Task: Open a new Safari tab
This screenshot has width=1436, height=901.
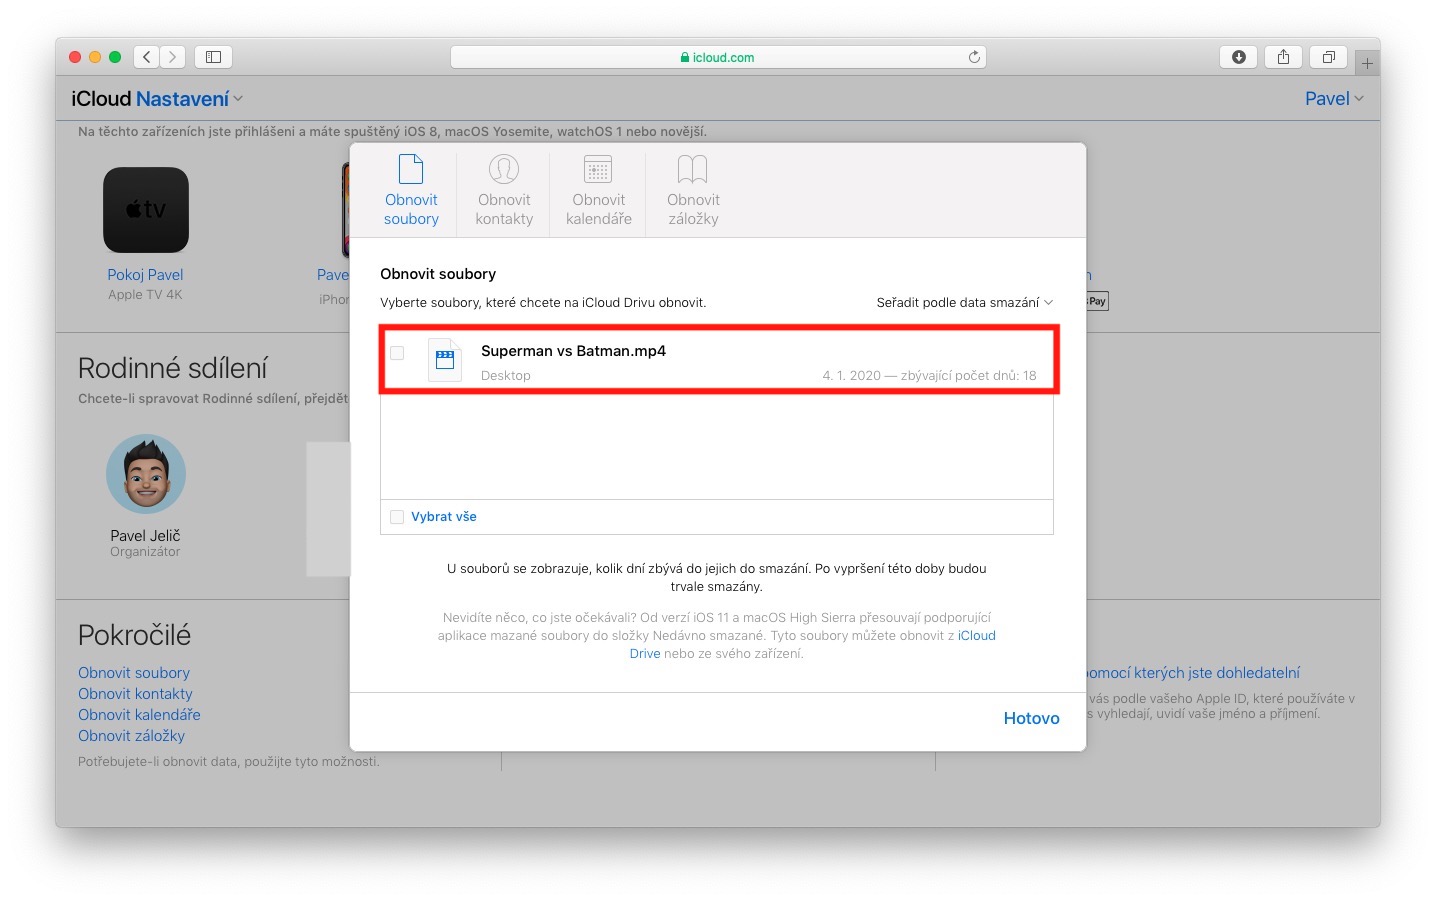Action: click(x=1367, y=63)
